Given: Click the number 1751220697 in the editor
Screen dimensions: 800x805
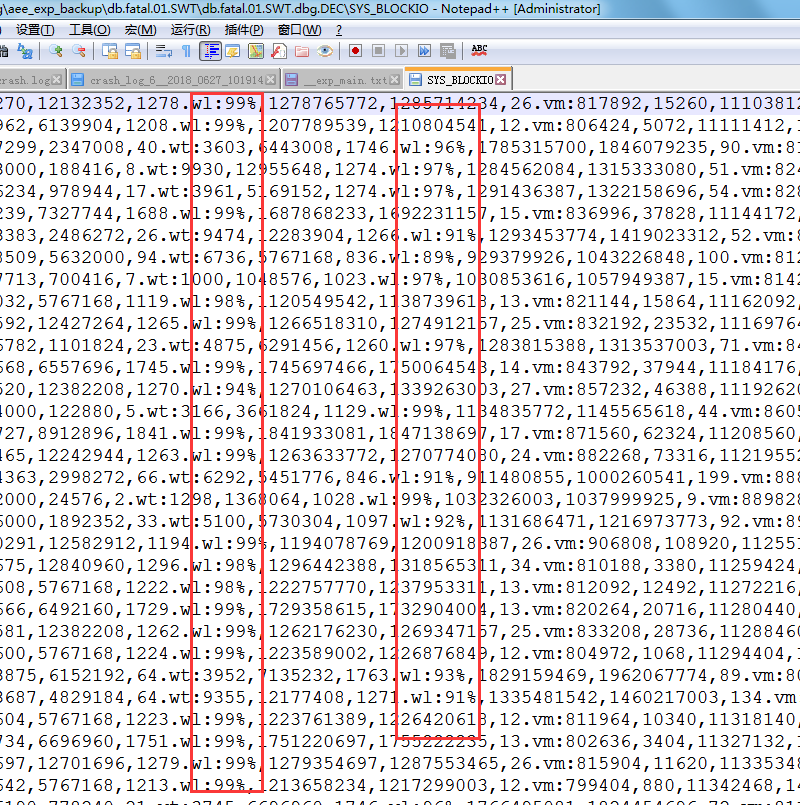Looking at the screenshot, I should pyautogui.click(x=313, y=742).
